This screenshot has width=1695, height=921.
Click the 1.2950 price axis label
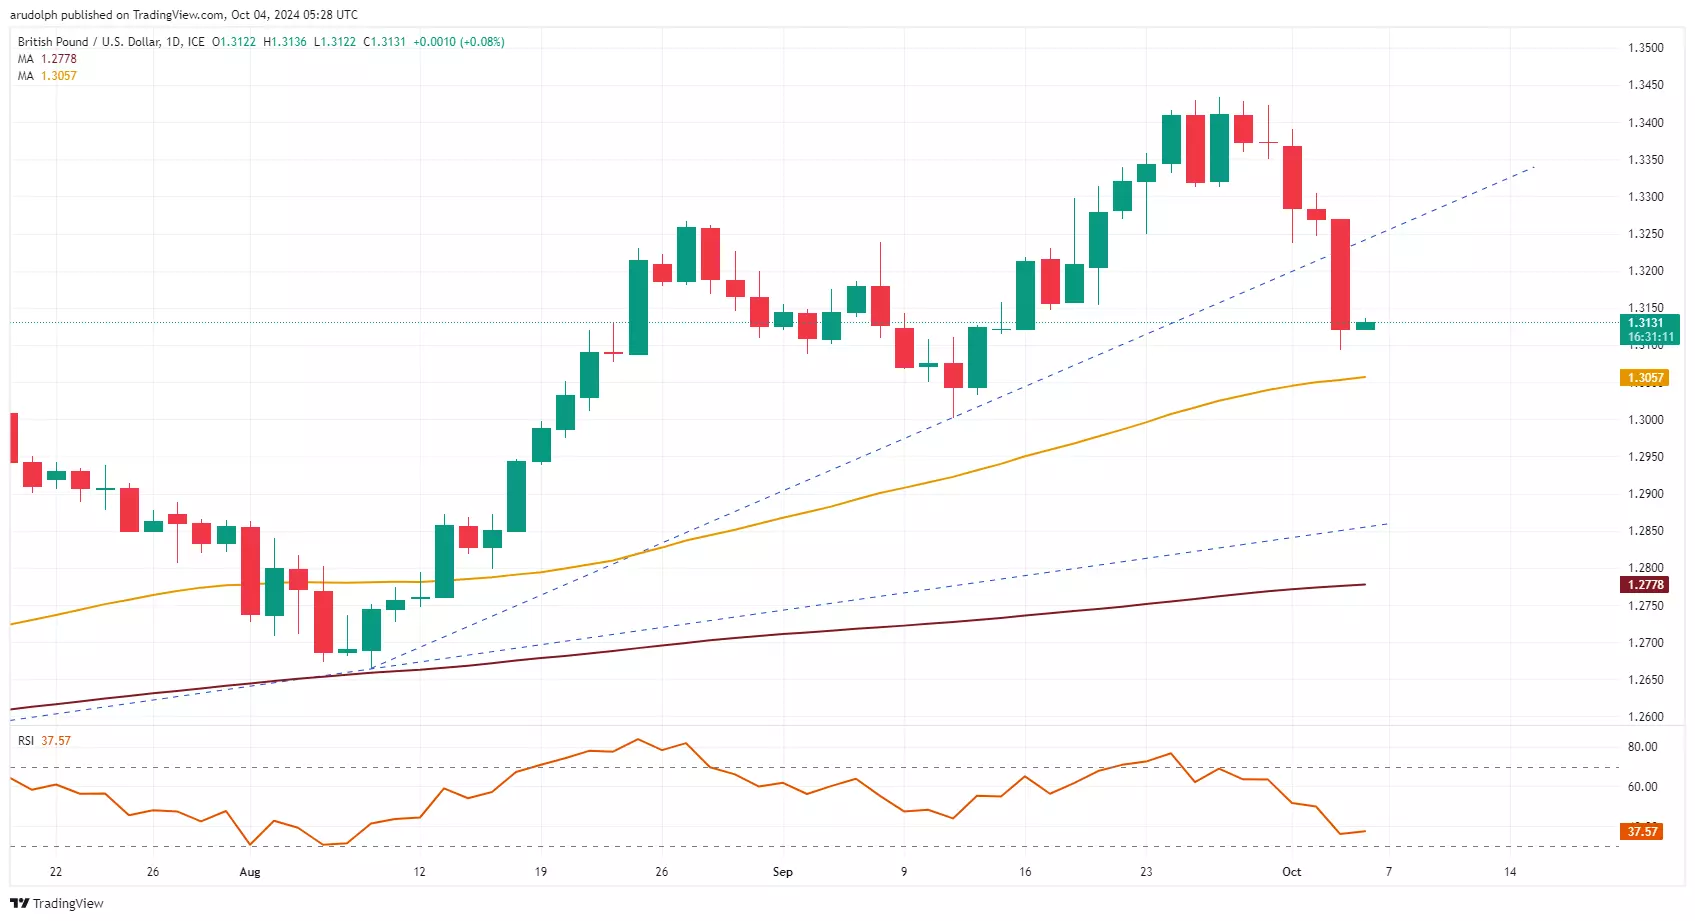point(1646,457)
